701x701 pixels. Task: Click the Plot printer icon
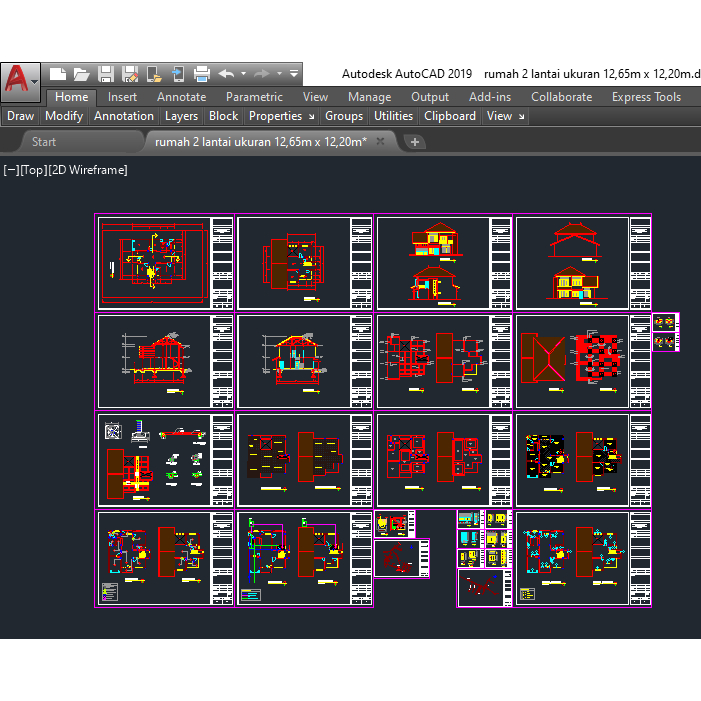click(x=202, y=74)
